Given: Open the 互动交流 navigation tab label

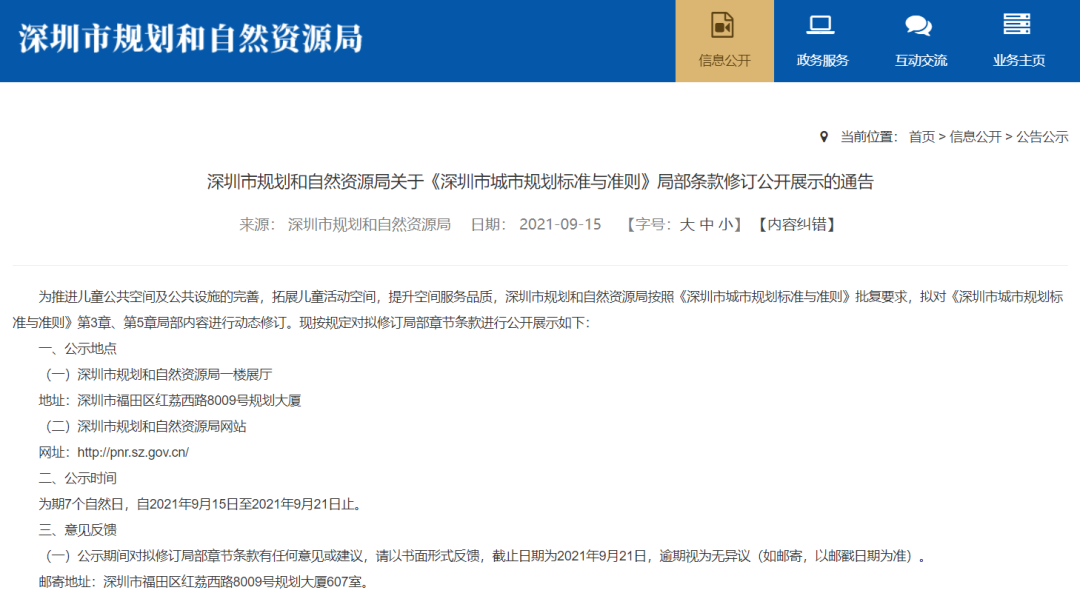Looking at the screenshot, I should coord(921,61).
